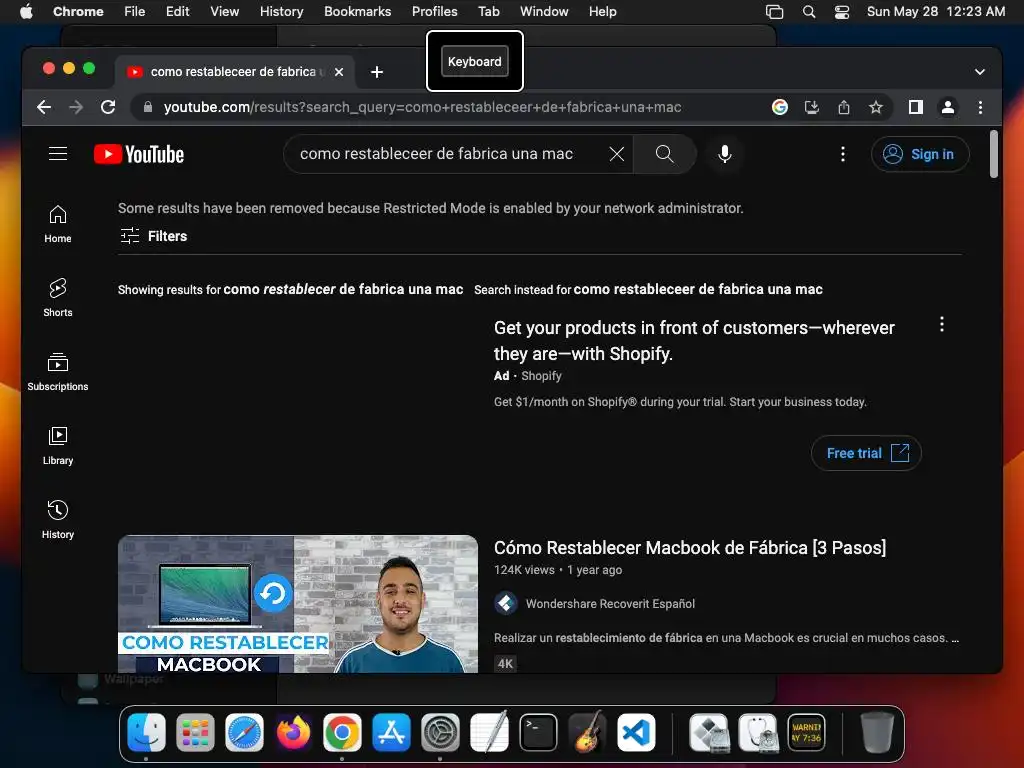
Task: Search instead for como restableceer link
Action: click(697, 289)
